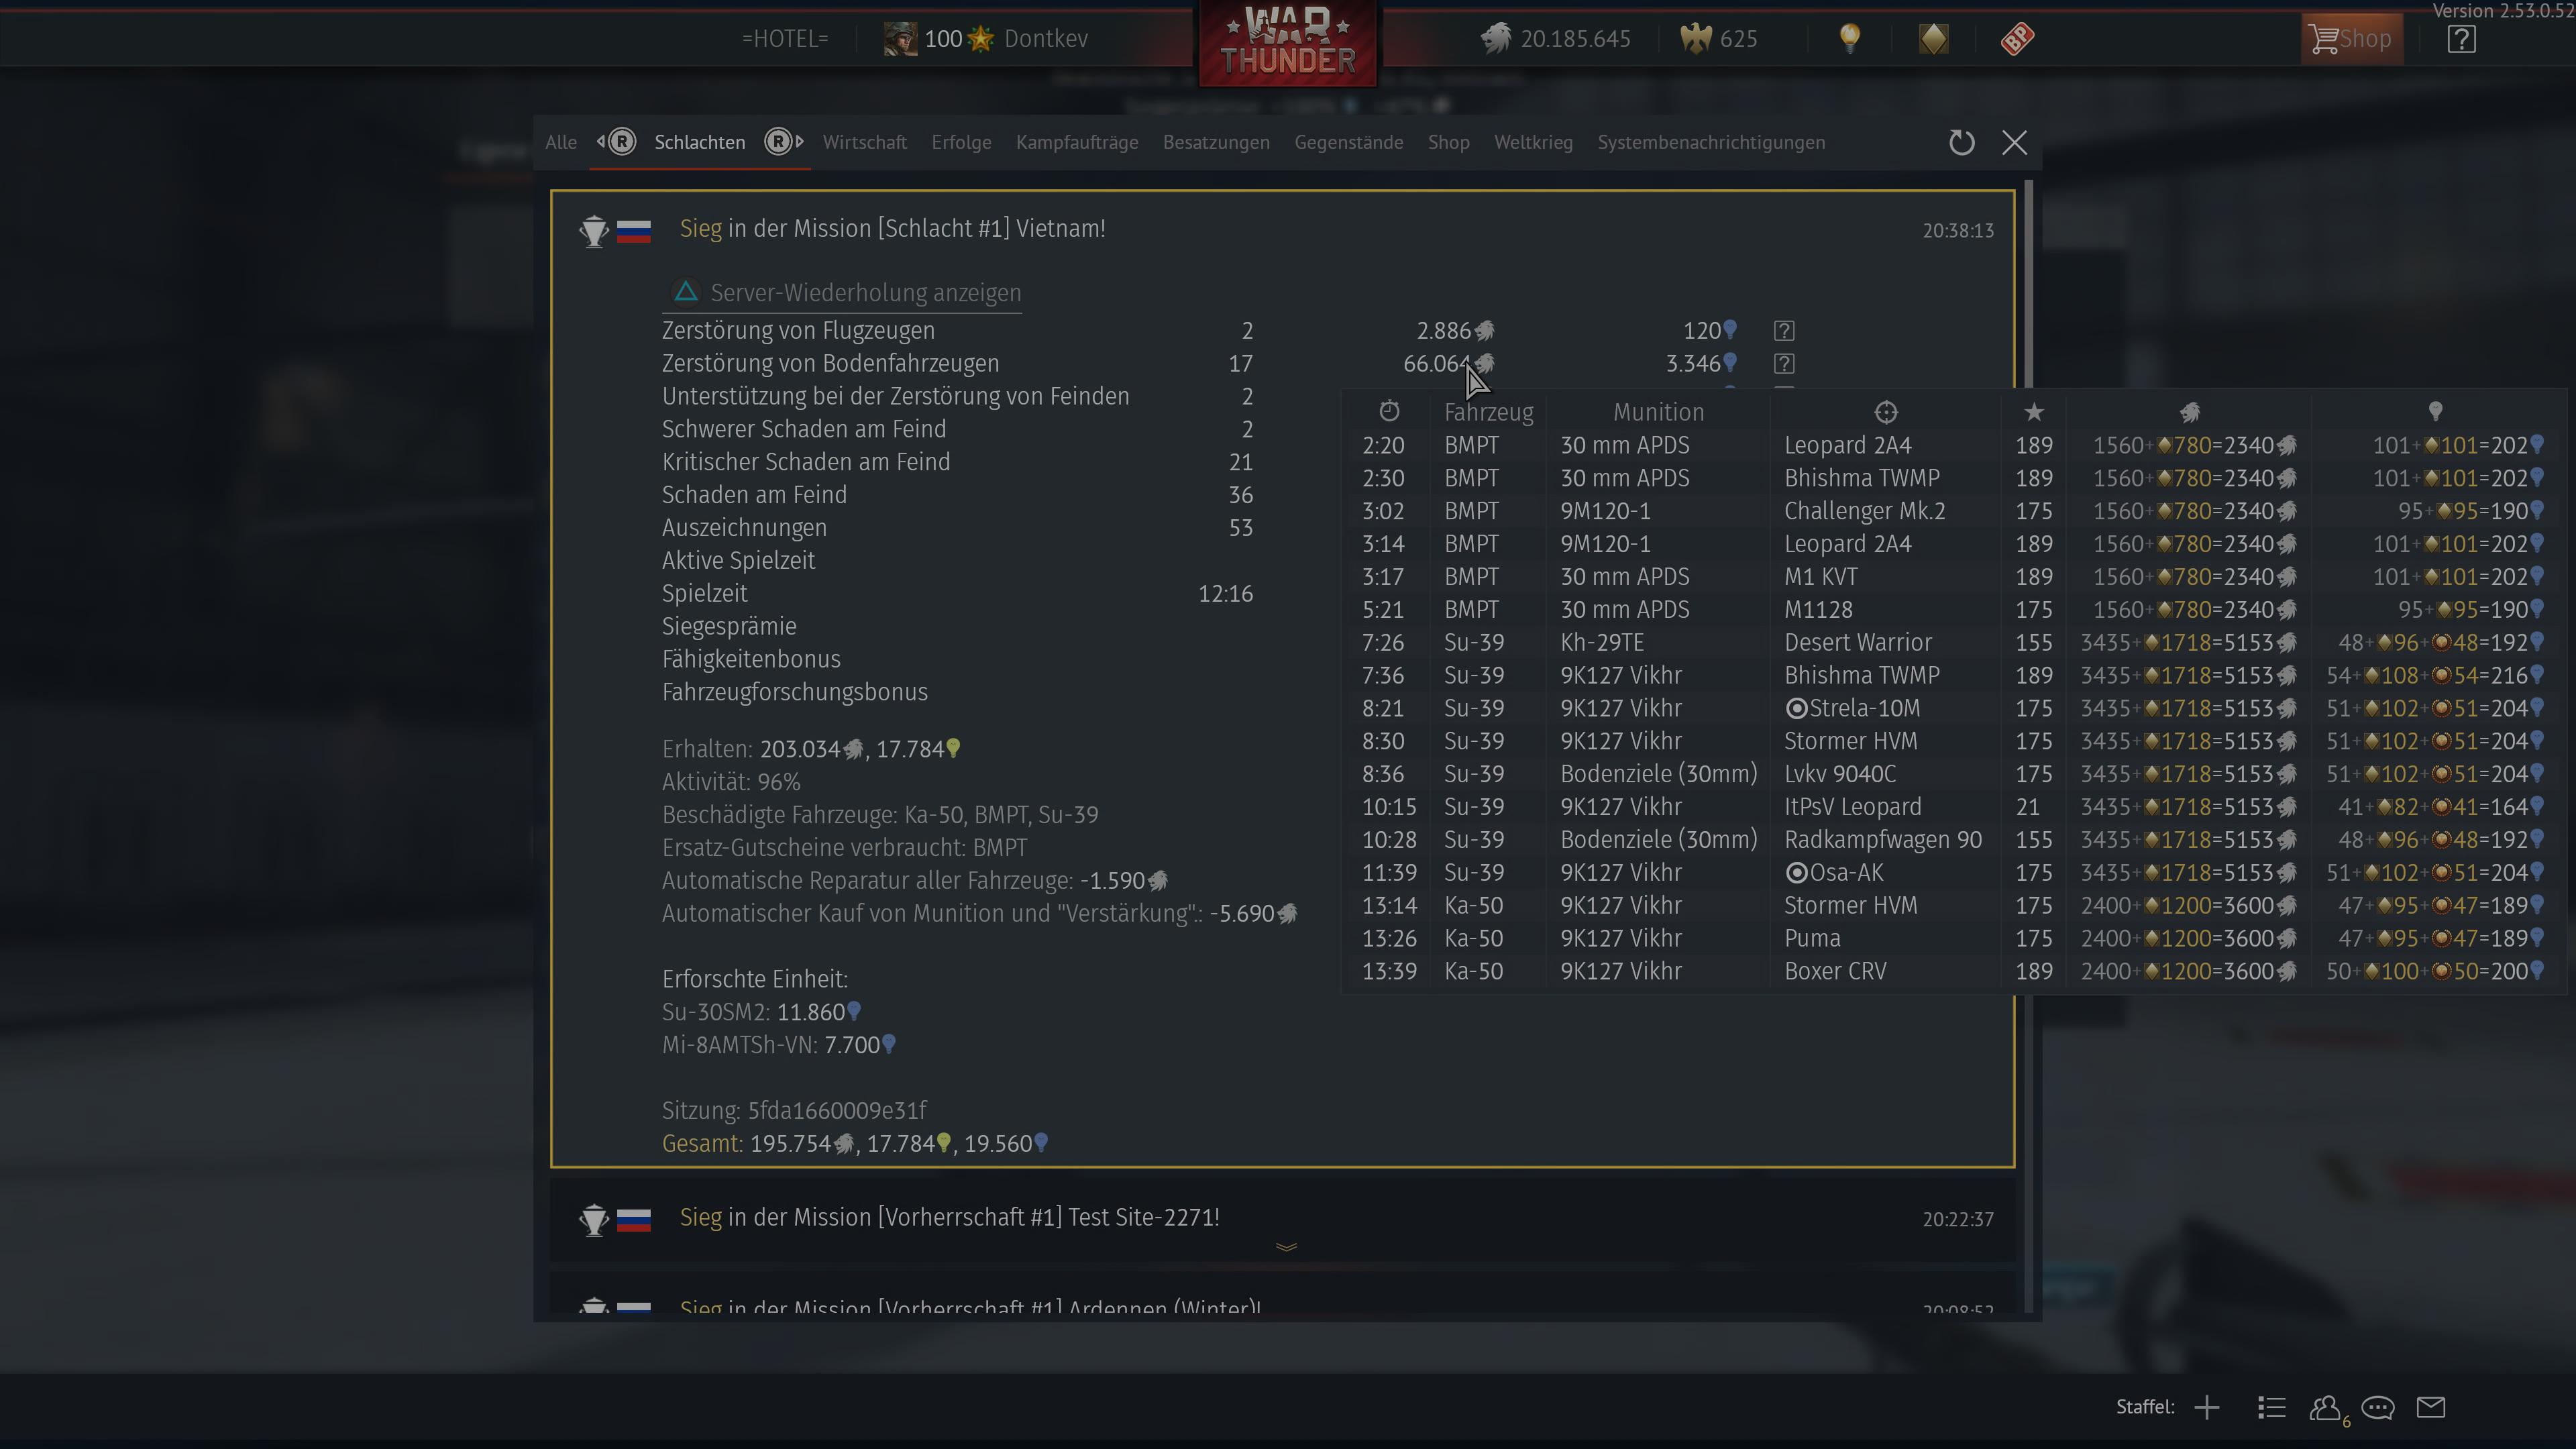Open the Shop cart button
Screen dimensions: 2576x1449
coord(2351,39)
